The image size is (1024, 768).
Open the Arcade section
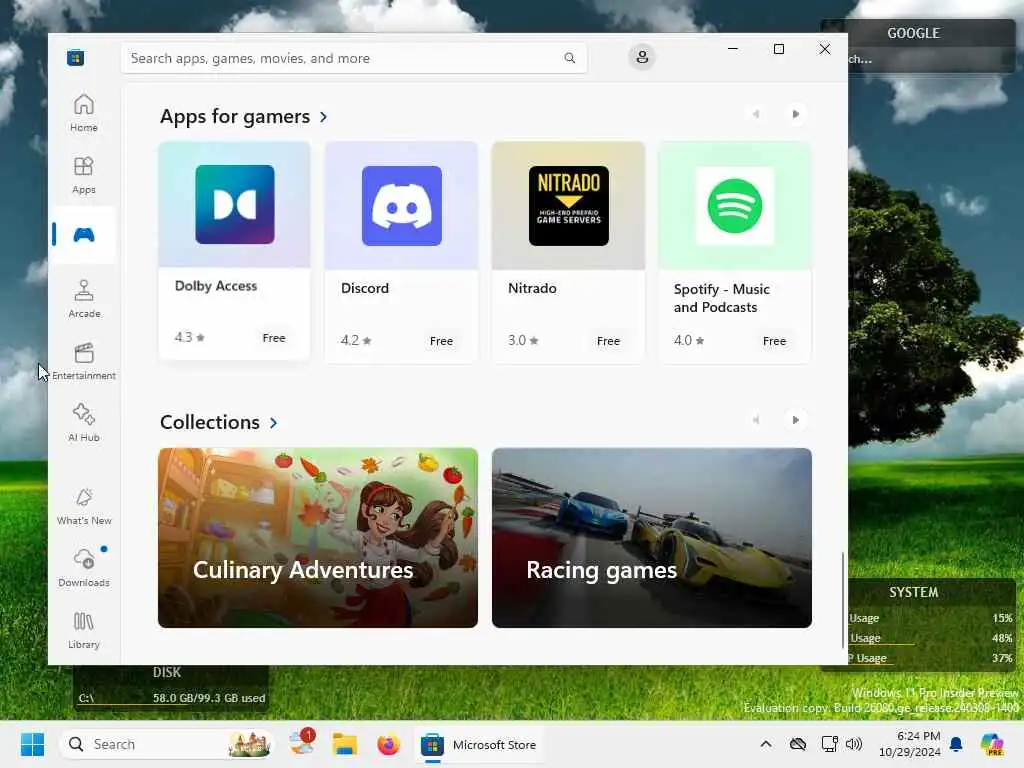click(x=84, y=299)
